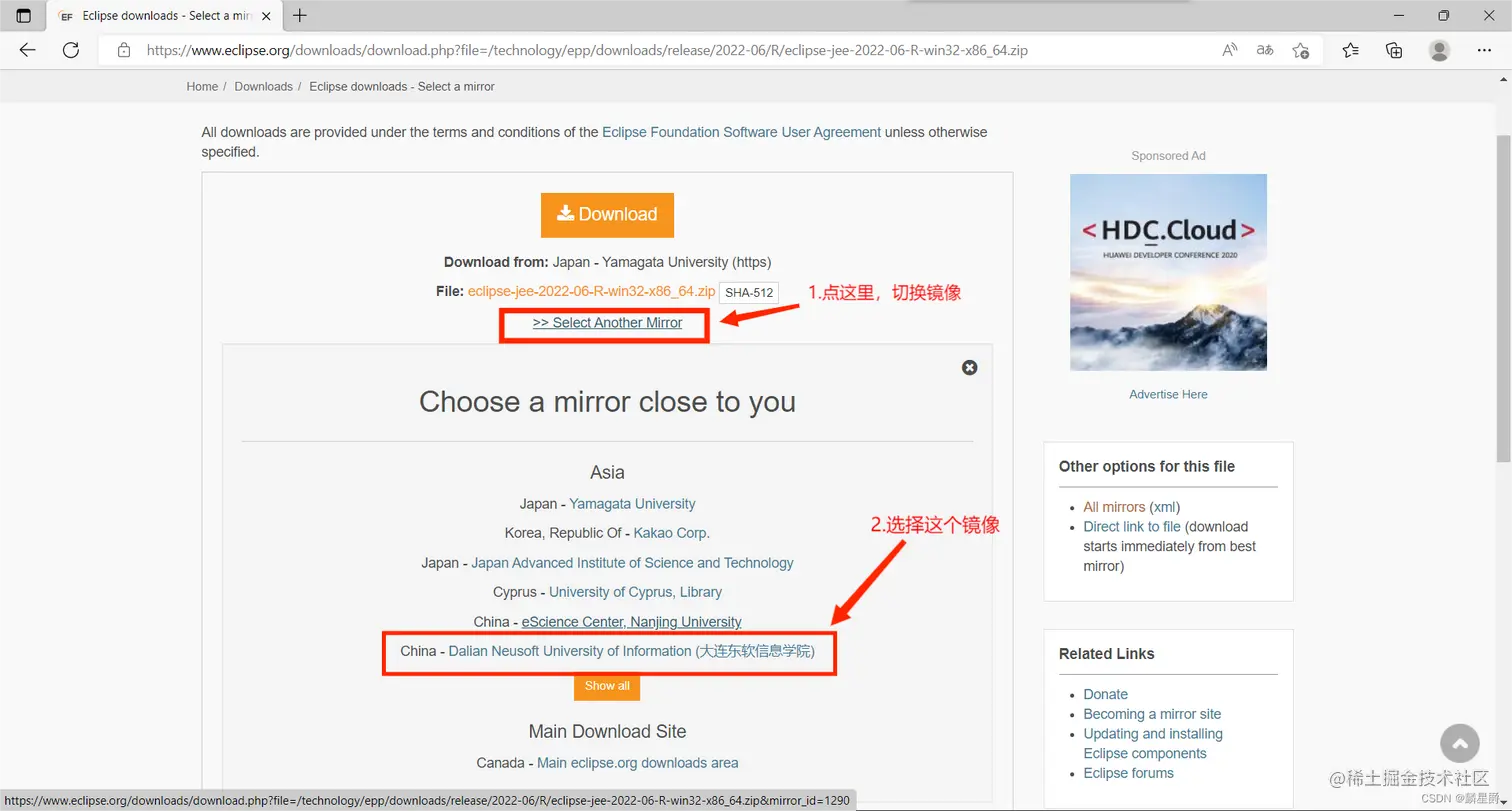
Task: Click the Other options for this file heading
Action: click(1147, 466)
